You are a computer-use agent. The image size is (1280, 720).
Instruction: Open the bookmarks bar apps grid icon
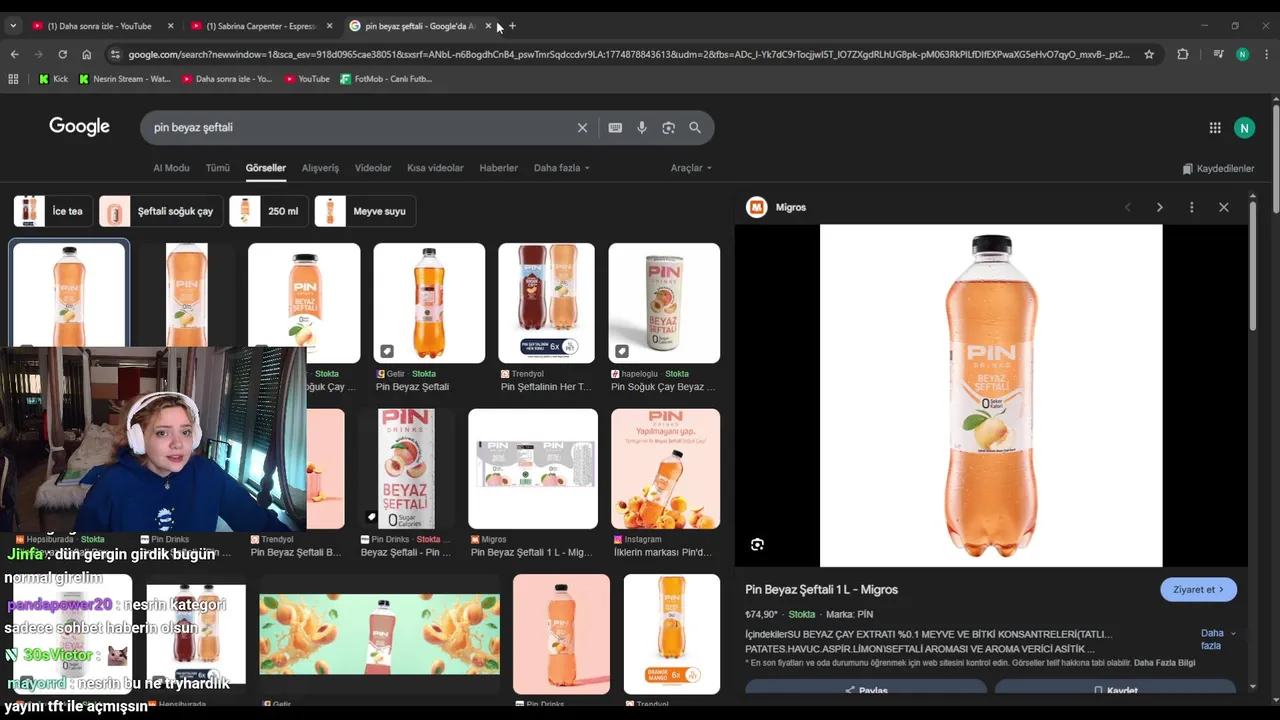pyautogui.click(x=13, y=79)
